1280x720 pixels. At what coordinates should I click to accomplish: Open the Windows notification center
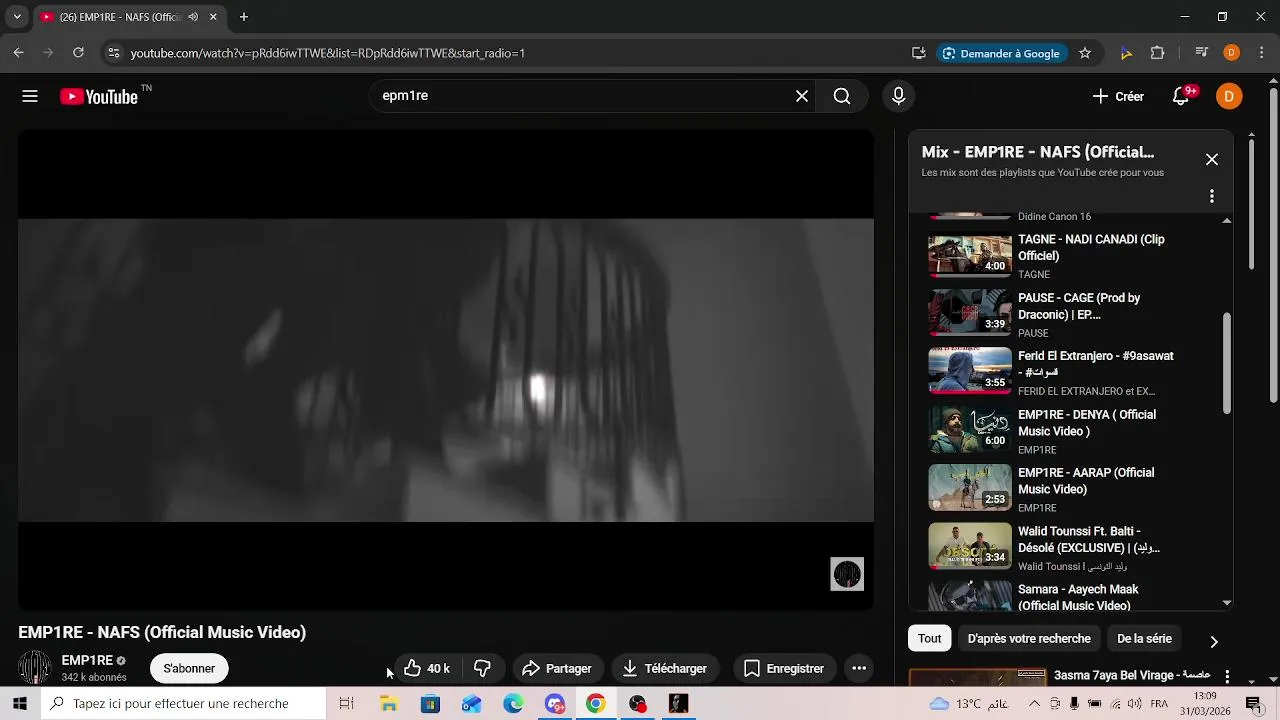point(1254,704)
